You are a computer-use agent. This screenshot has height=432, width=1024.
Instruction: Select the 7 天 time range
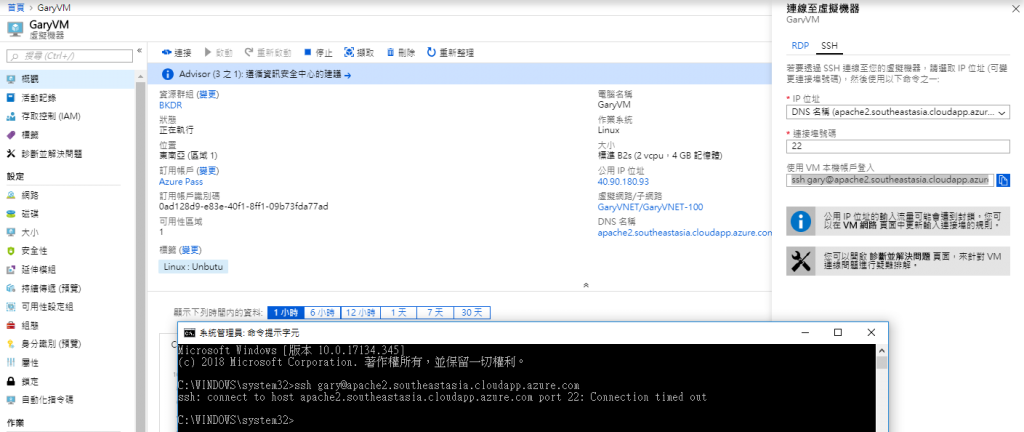click(x=435, y=313)
